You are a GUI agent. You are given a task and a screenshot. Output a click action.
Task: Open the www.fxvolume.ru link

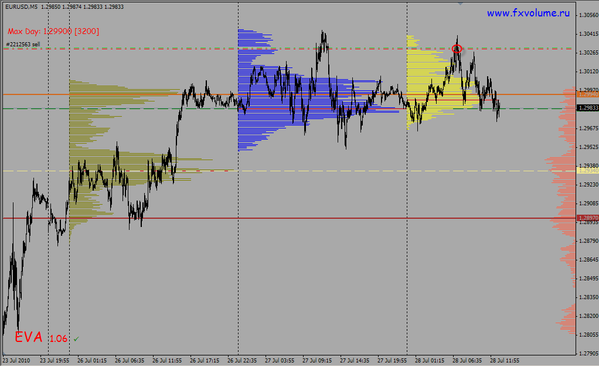click(x=528, y=13)
